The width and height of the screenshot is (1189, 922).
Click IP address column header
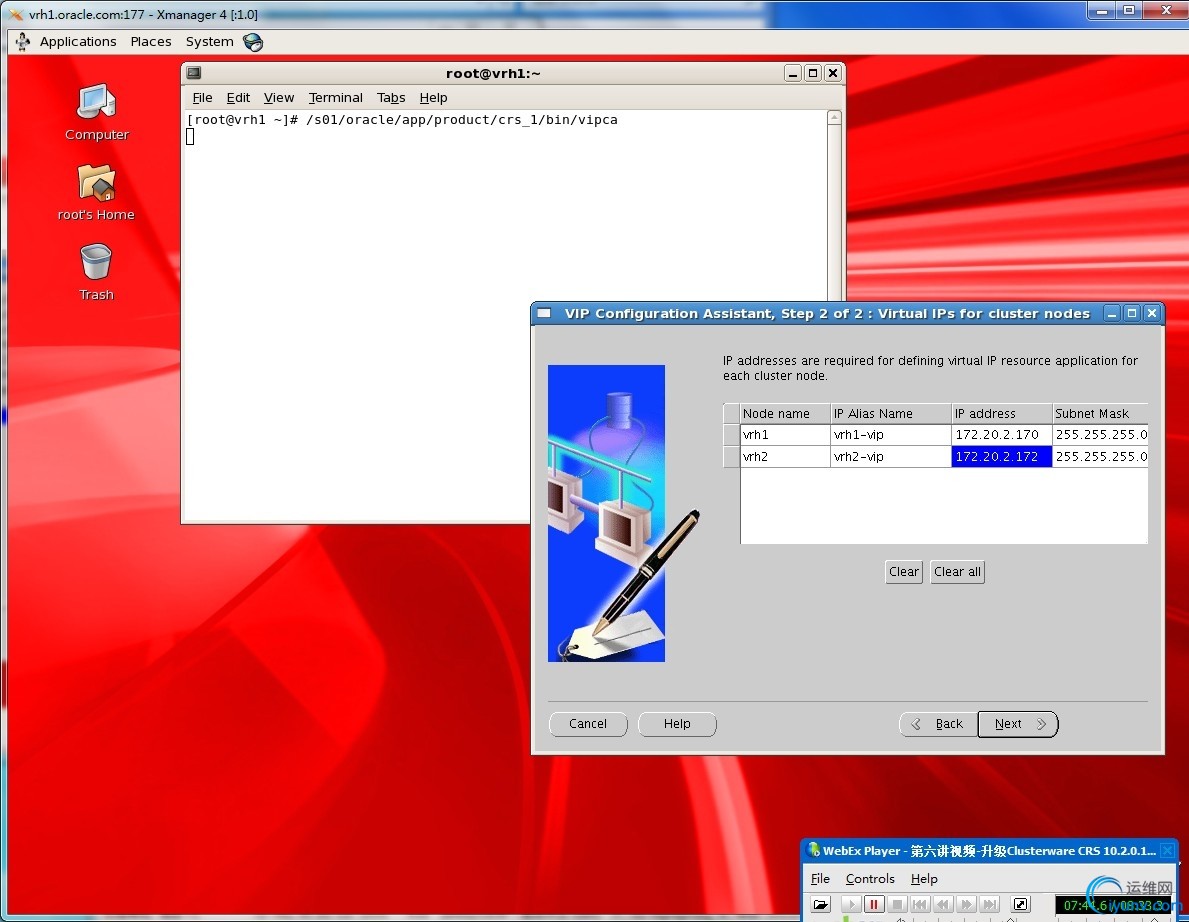pyautogui.click(x=1002, y=413)
